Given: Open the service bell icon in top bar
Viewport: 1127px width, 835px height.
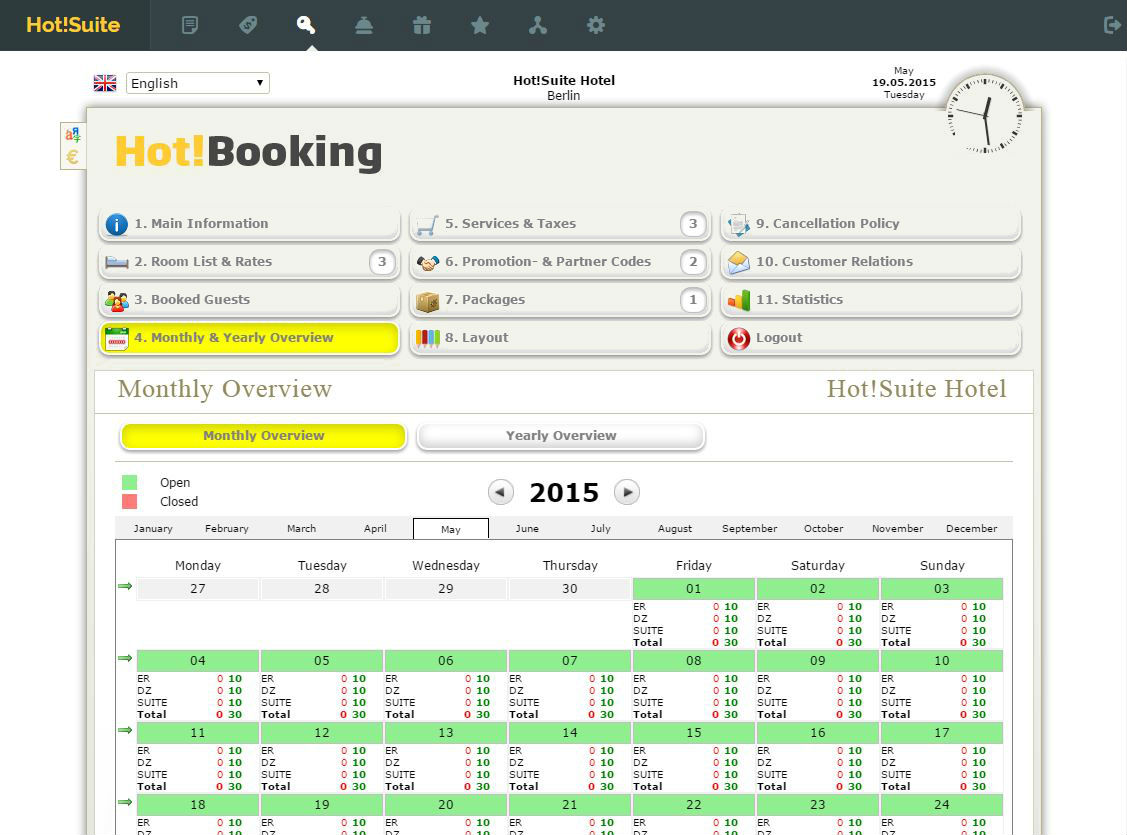Looking at the screenshot, I should pos(364,25).
